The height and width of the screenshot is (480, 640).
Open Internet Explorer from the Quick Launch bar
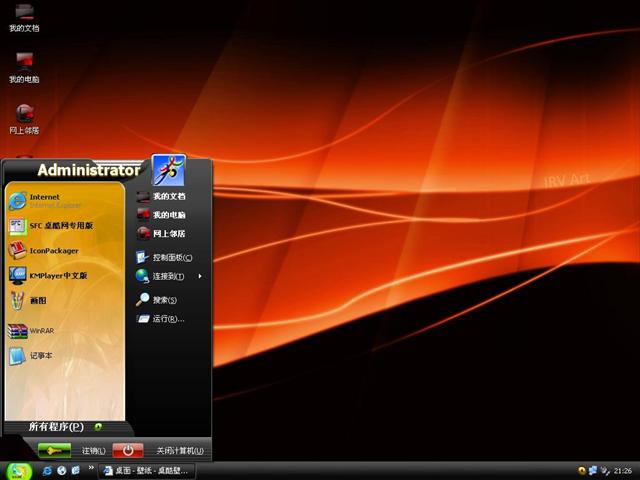click(x=47, y=471)
